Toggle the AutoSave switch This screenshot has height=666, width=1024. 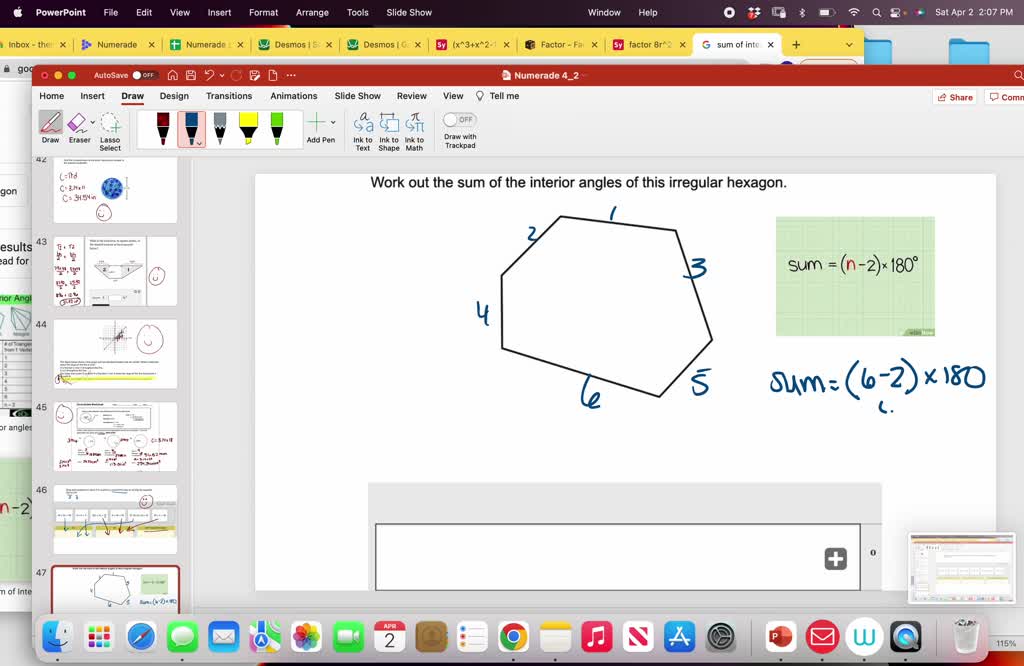pyautogui.click(x=145, y=75)
